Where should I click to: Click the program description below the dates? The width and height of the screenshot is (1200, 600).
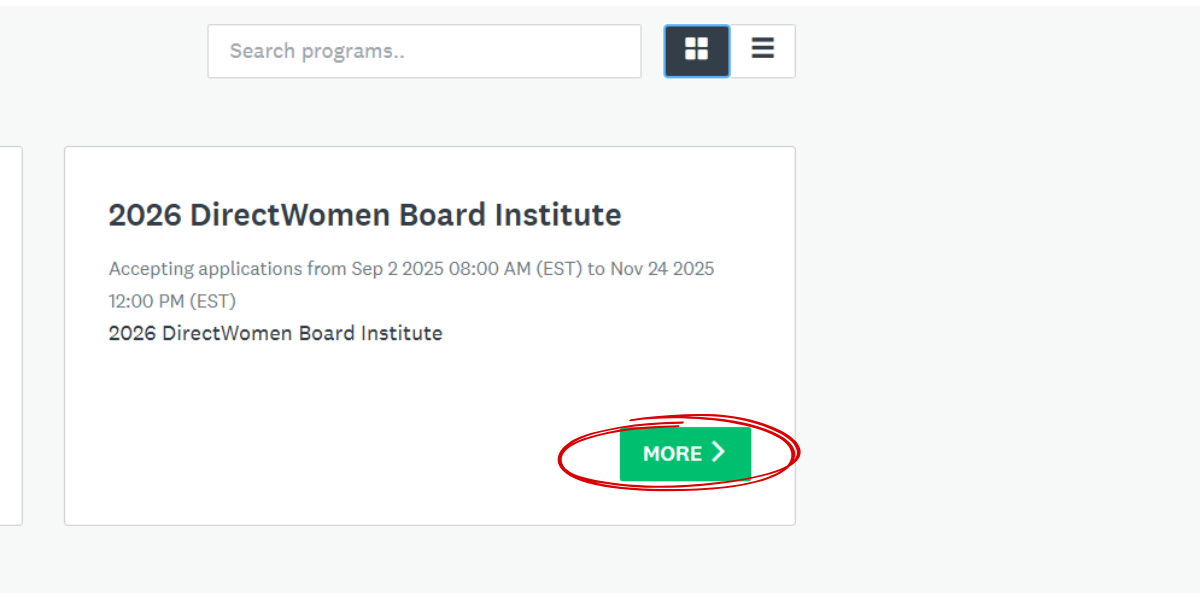click(x=275, y=333)
